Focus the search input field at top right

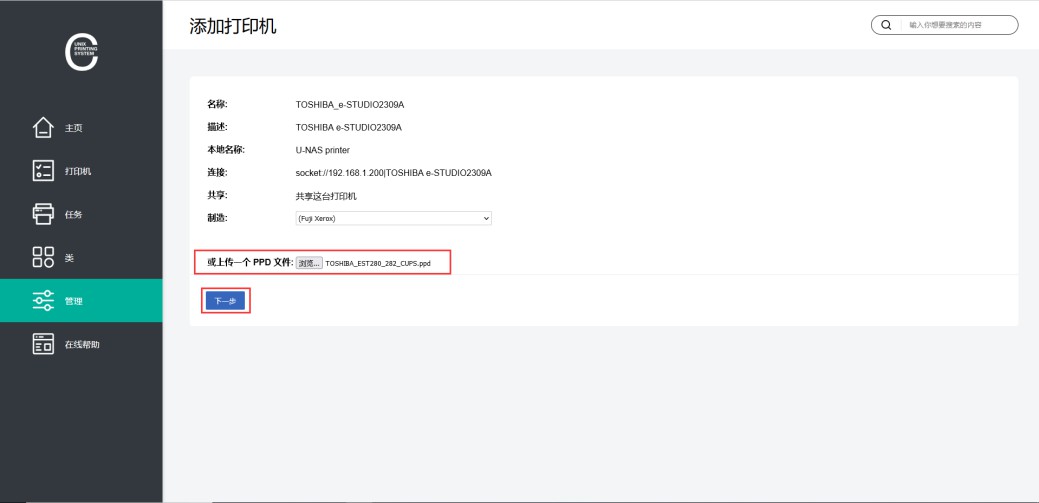[x=955, y=25]
